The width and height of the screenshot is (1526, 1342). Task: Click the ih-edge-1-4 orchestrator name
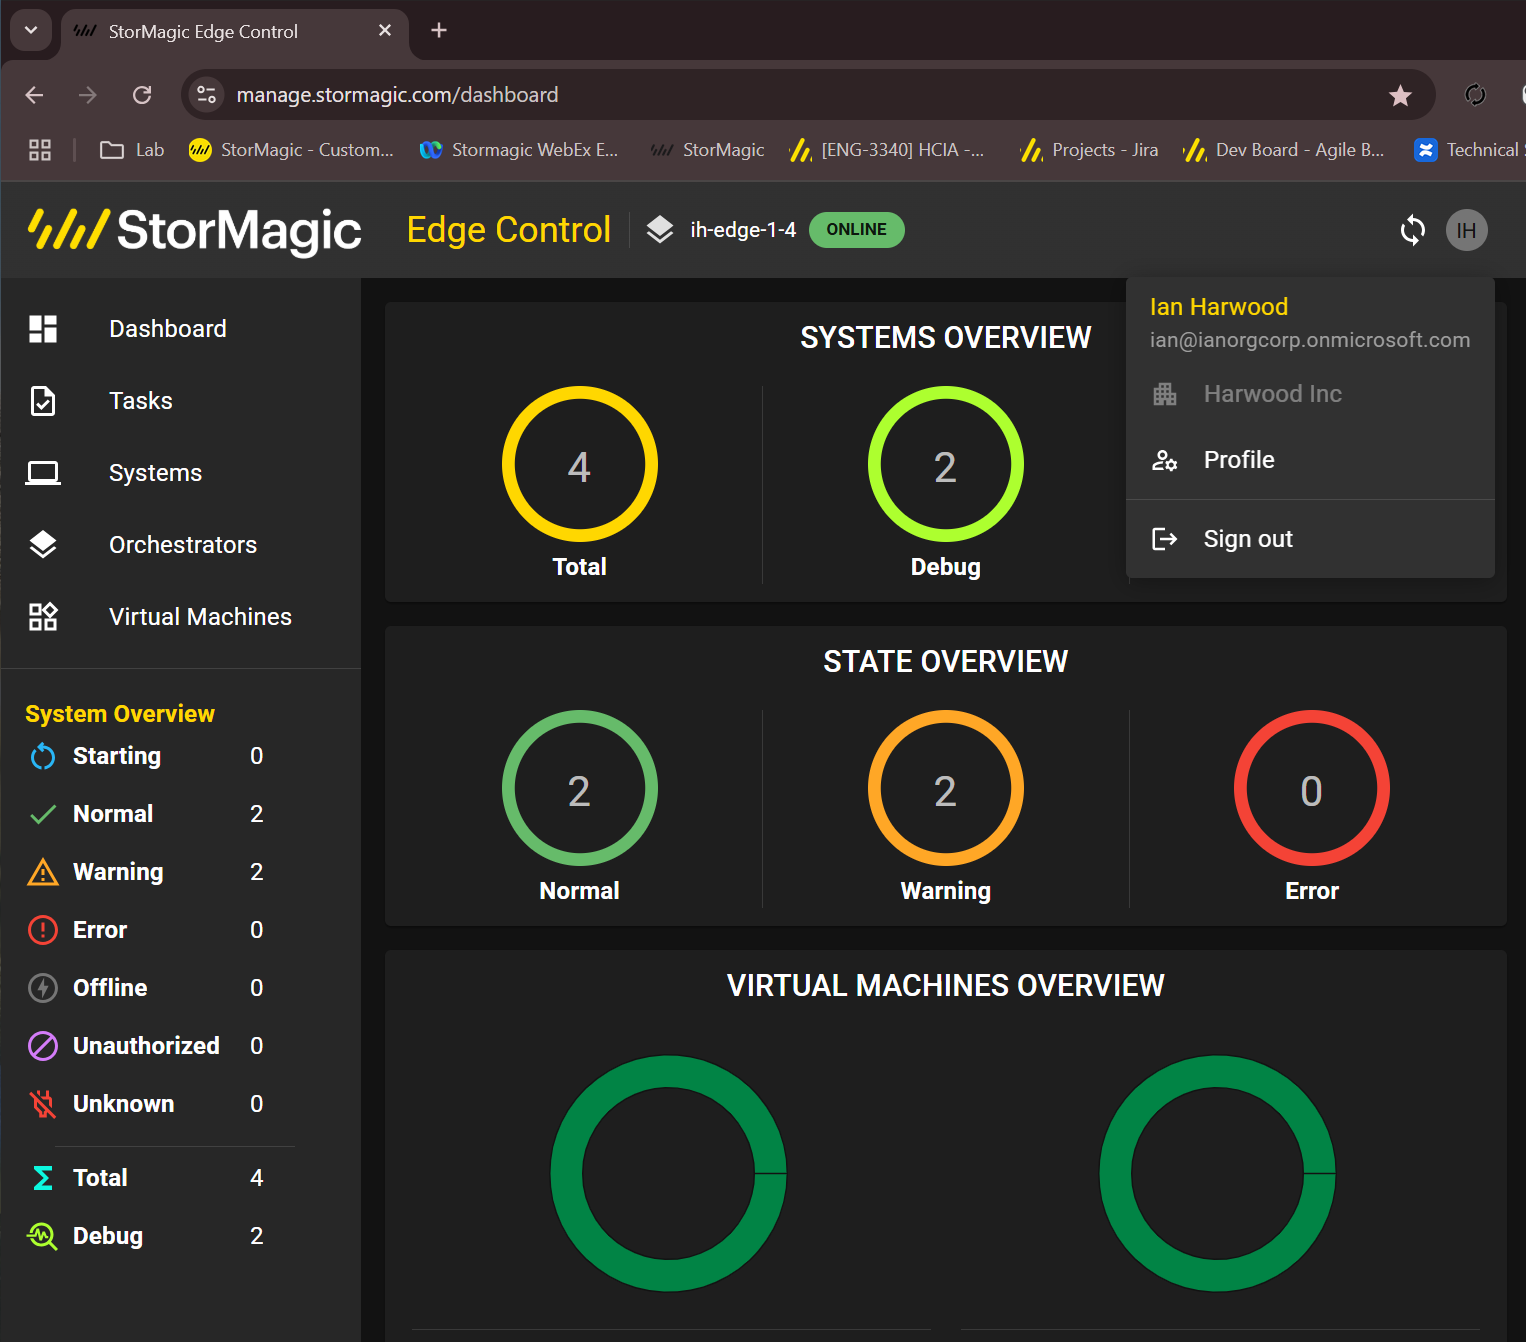[743, 230]
